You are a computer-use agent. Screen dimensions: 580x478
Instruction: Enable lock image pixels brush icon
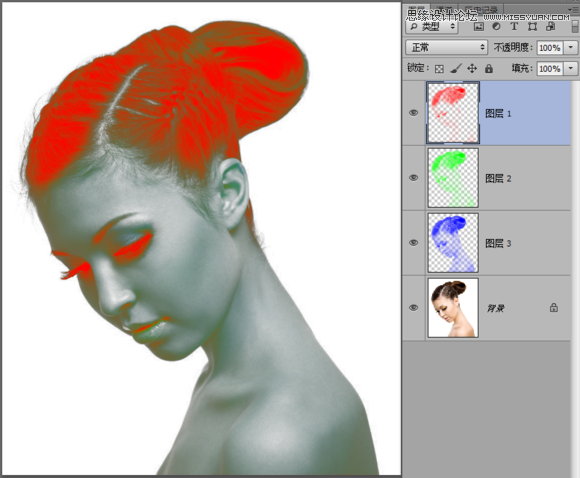pyautogui.click(x=456, y=68)
